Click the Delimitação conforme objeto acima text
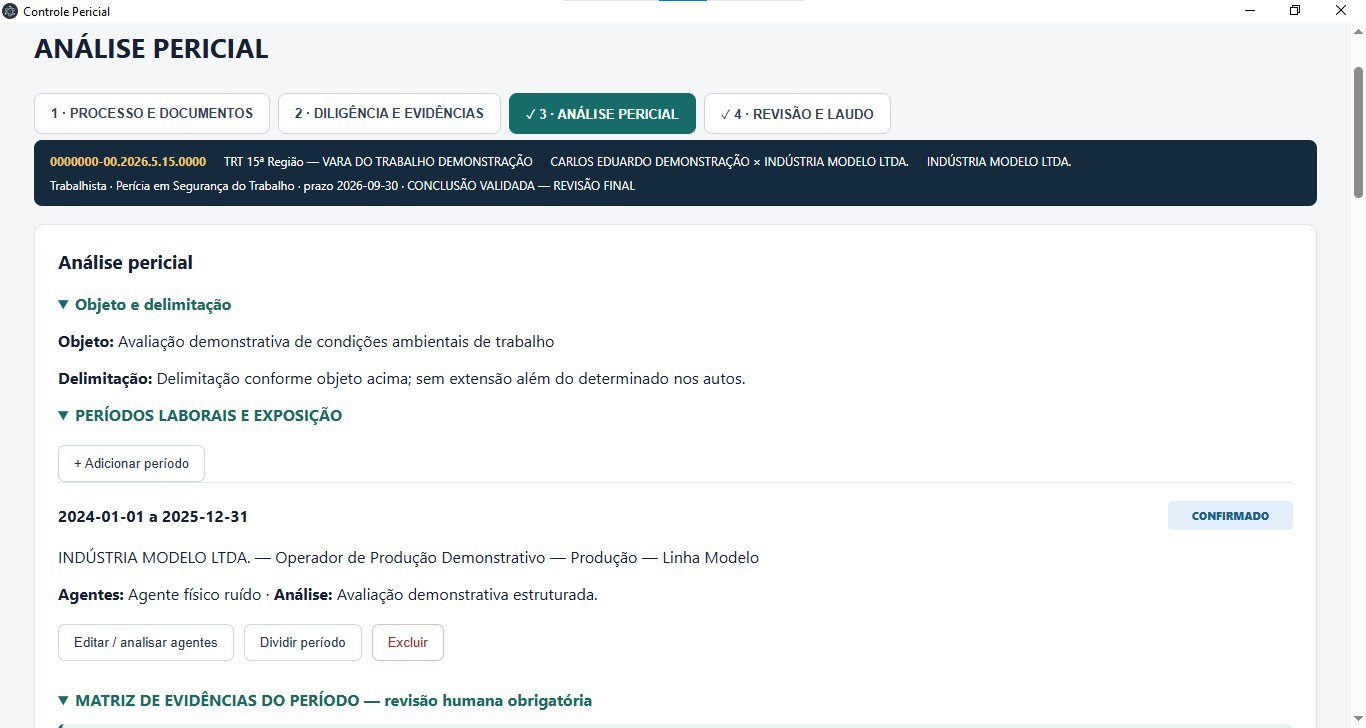This screenshot has height=728, width=1366. (402, 379)
